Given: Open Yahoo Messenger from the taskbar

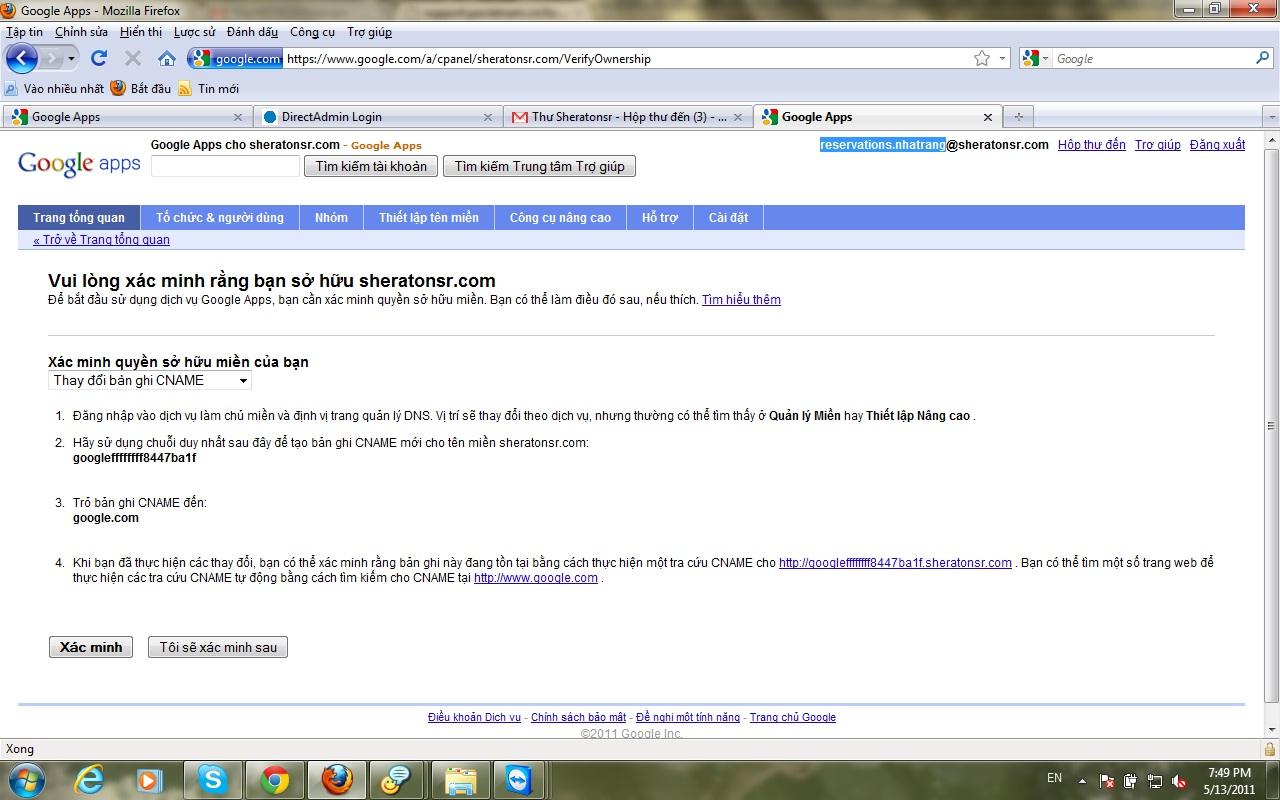Looking at the screenshot, I should [397, 780].
